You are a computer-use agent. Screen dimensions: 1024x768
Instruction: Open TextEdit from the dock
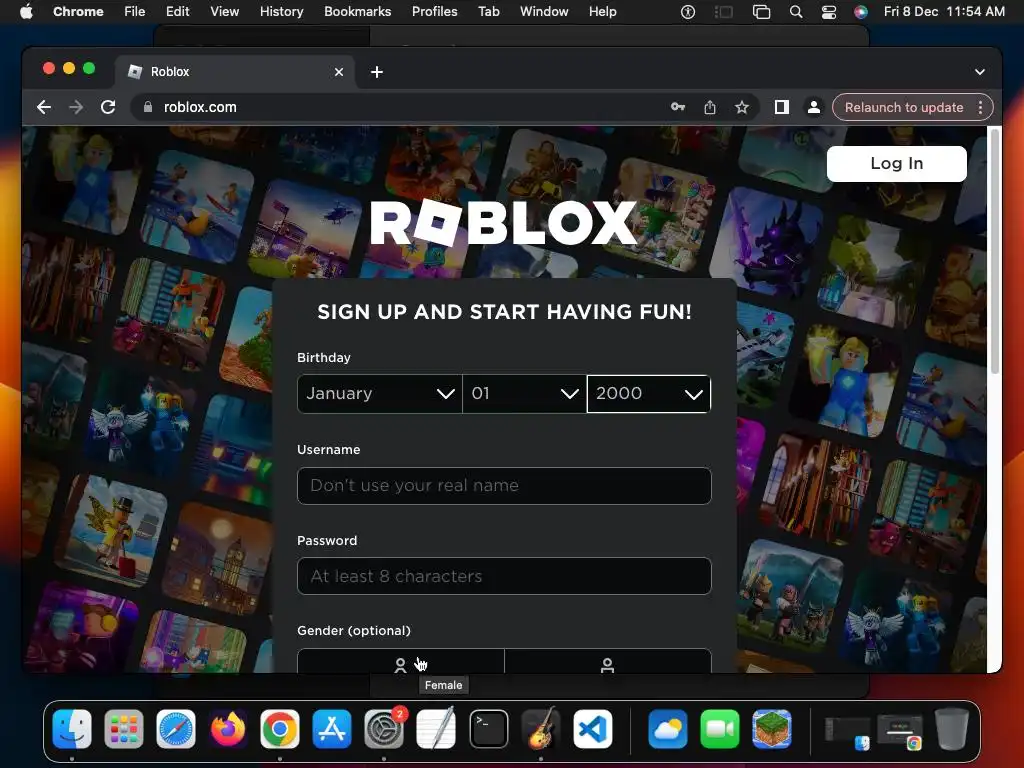point(436,729)
